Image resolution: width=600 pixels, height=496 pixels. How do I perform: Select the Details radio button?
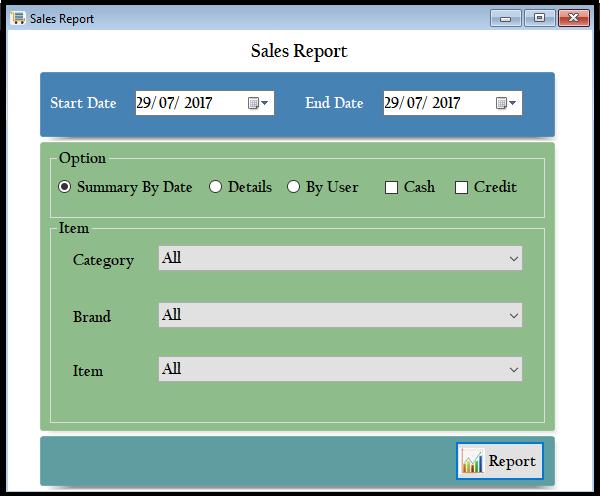tap(216, 187)
